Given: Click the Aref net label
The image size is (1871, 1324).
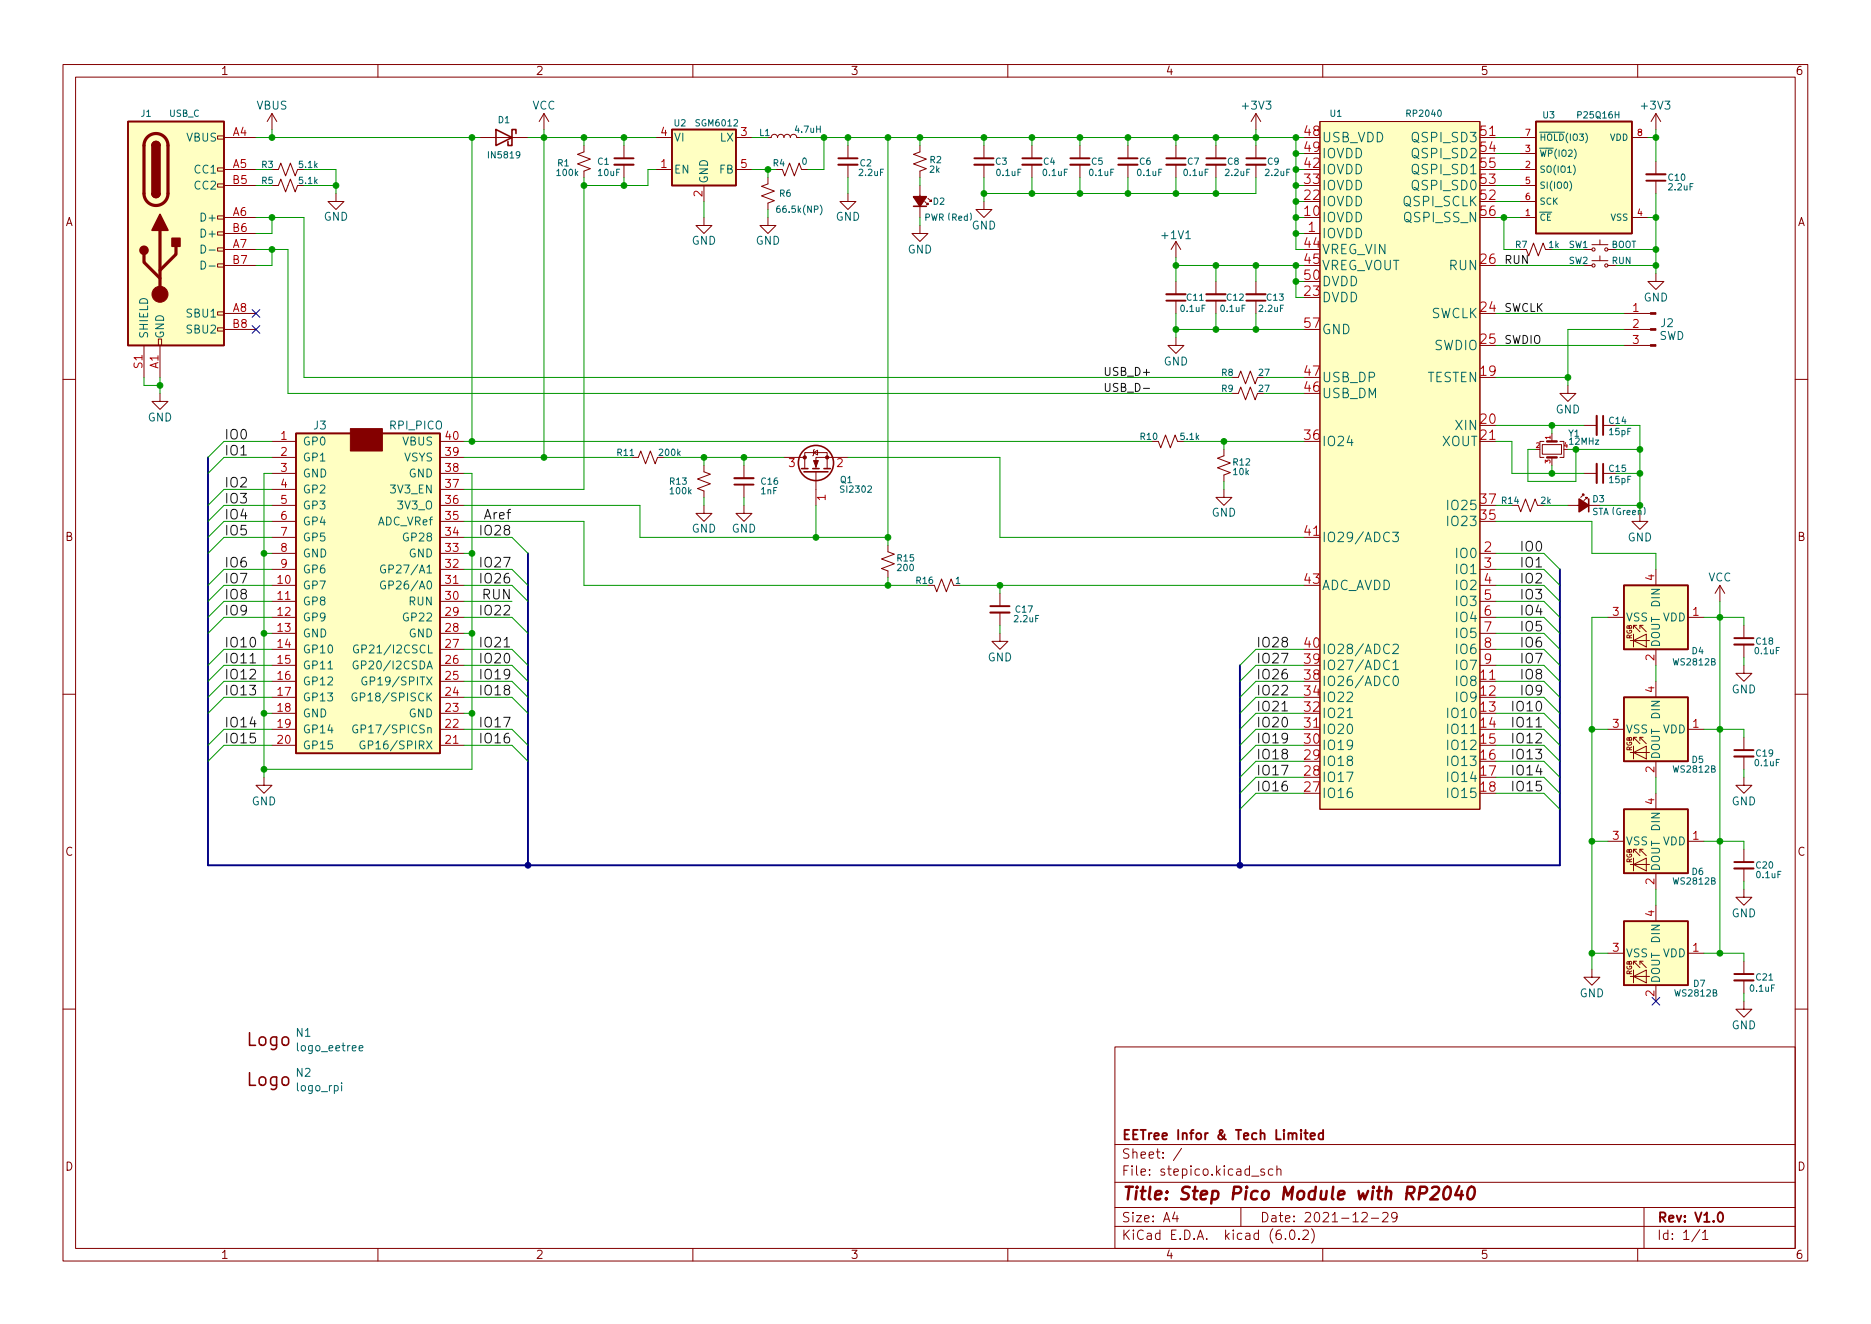Looking at the screenshot, I should pyautogui.click(x=497, y=515).
